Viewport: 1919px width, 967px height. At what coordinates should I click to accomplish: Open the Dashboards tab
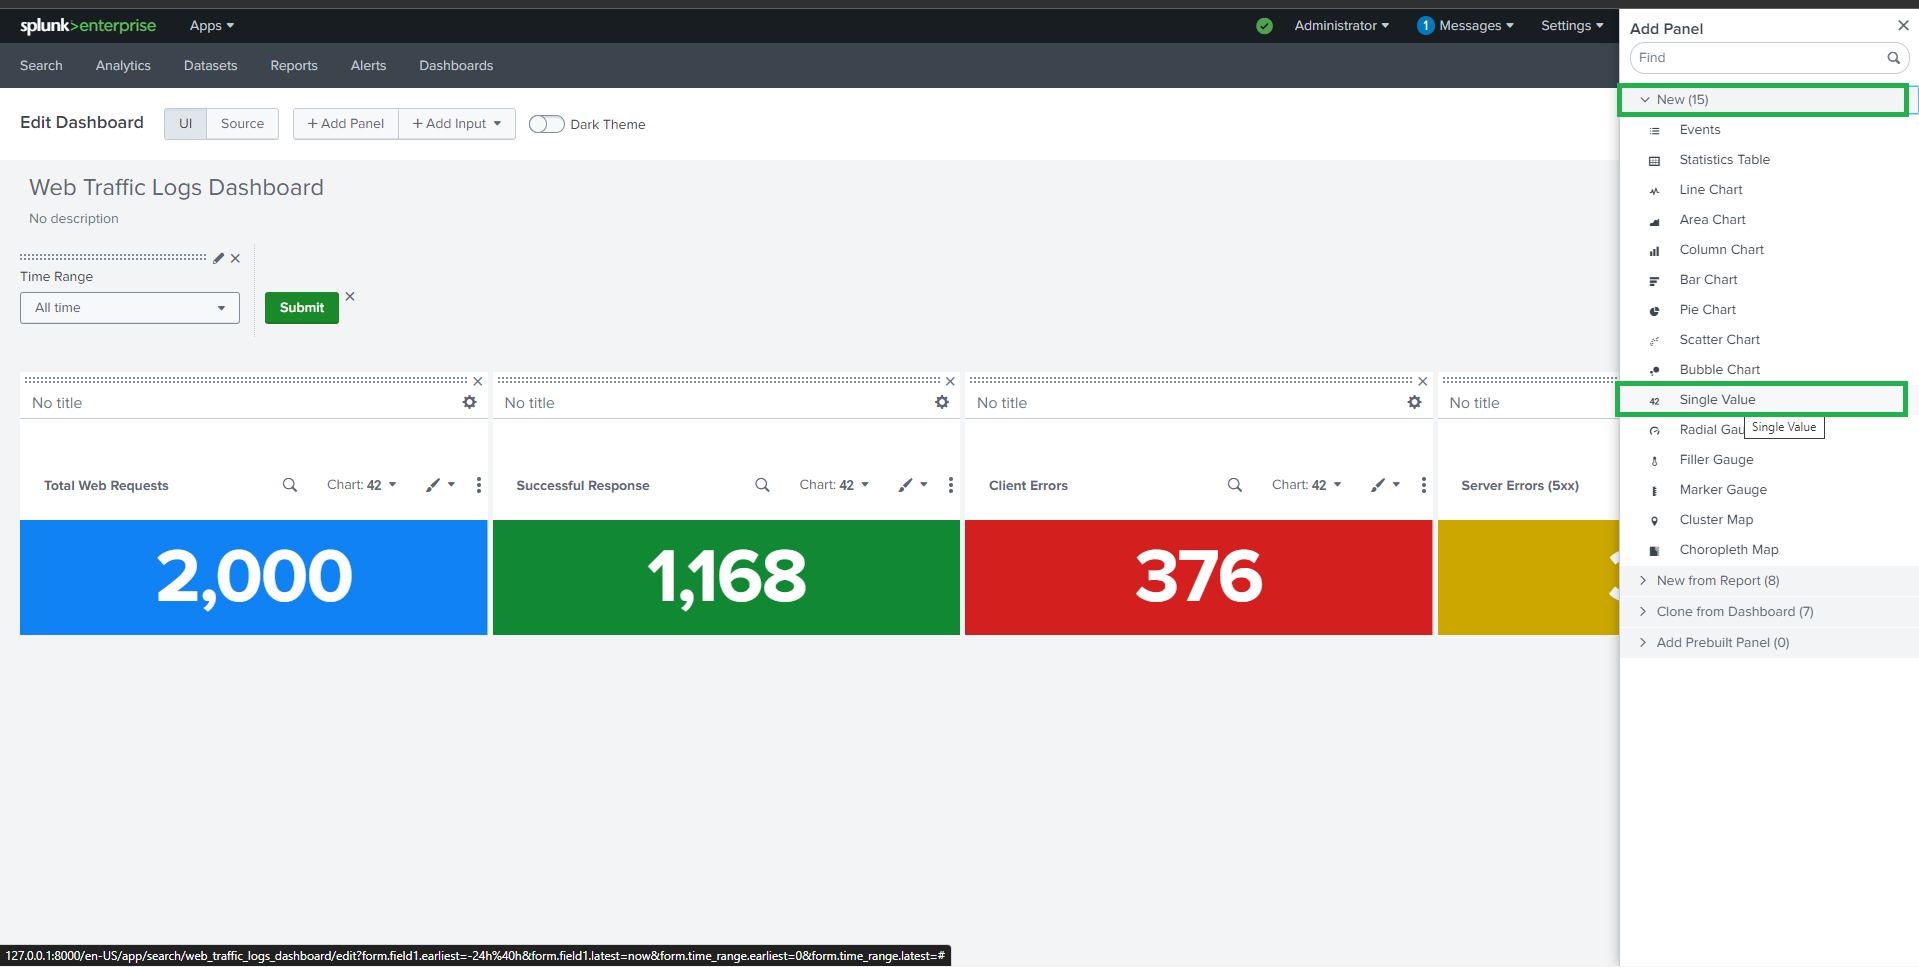click(456, 66)
